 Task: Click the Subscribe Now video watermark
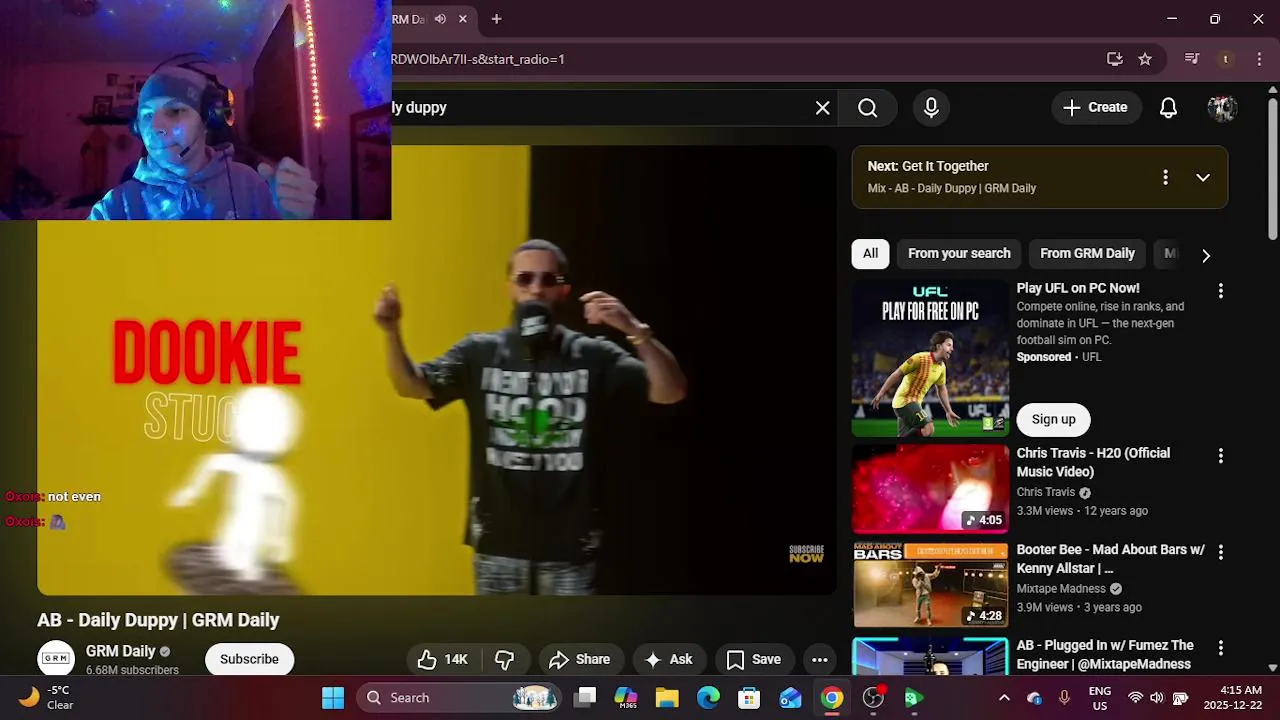(x=806, y=554)
